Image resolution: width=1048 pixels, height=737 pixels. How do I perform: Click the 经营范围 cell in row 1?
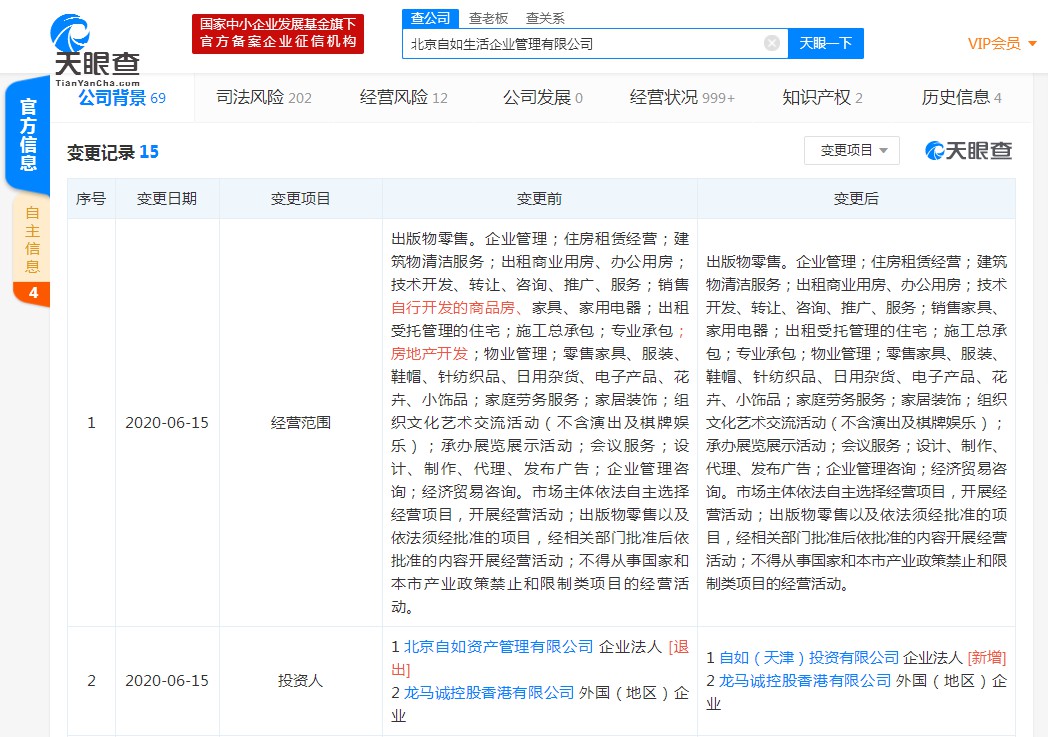pos(301,422)
